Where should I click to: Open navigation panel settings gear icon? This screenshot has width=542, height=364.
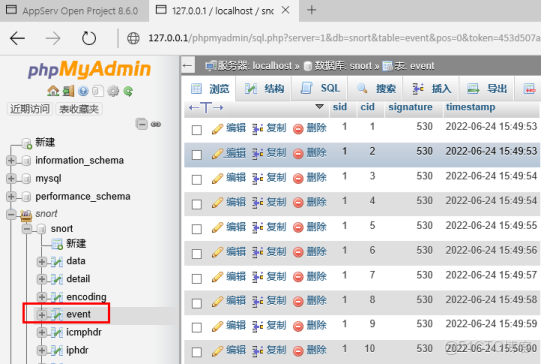coord(113,91)
